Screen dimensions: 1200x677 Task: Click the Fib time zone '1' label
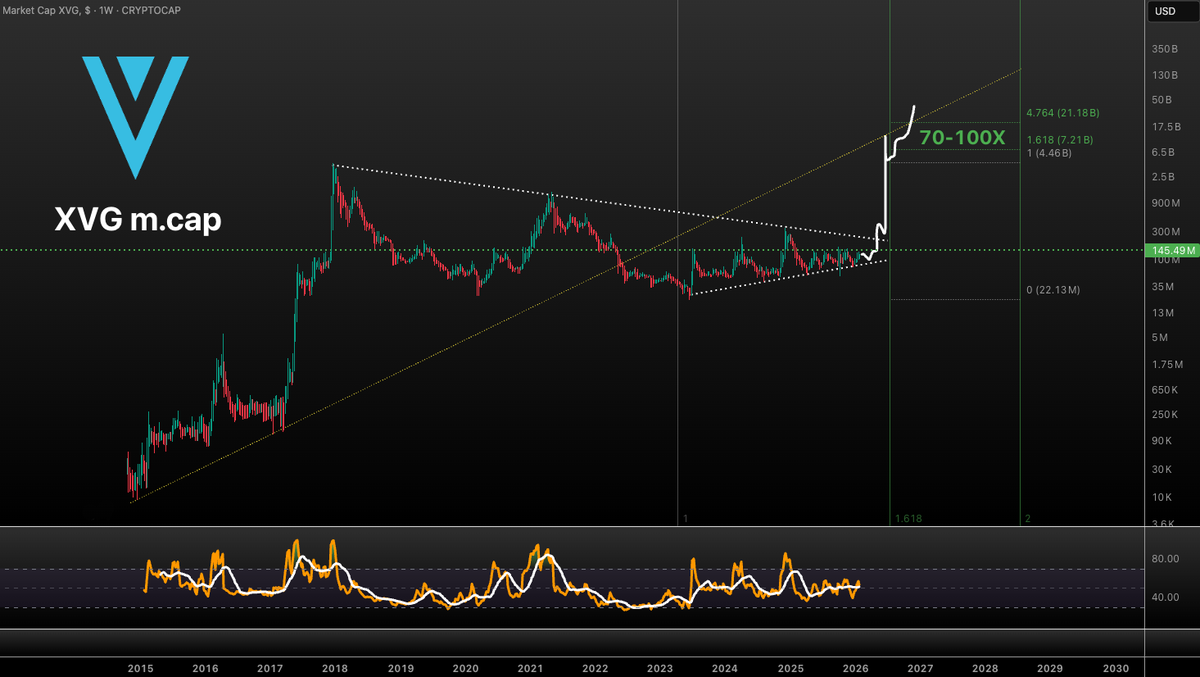point(686,519)
